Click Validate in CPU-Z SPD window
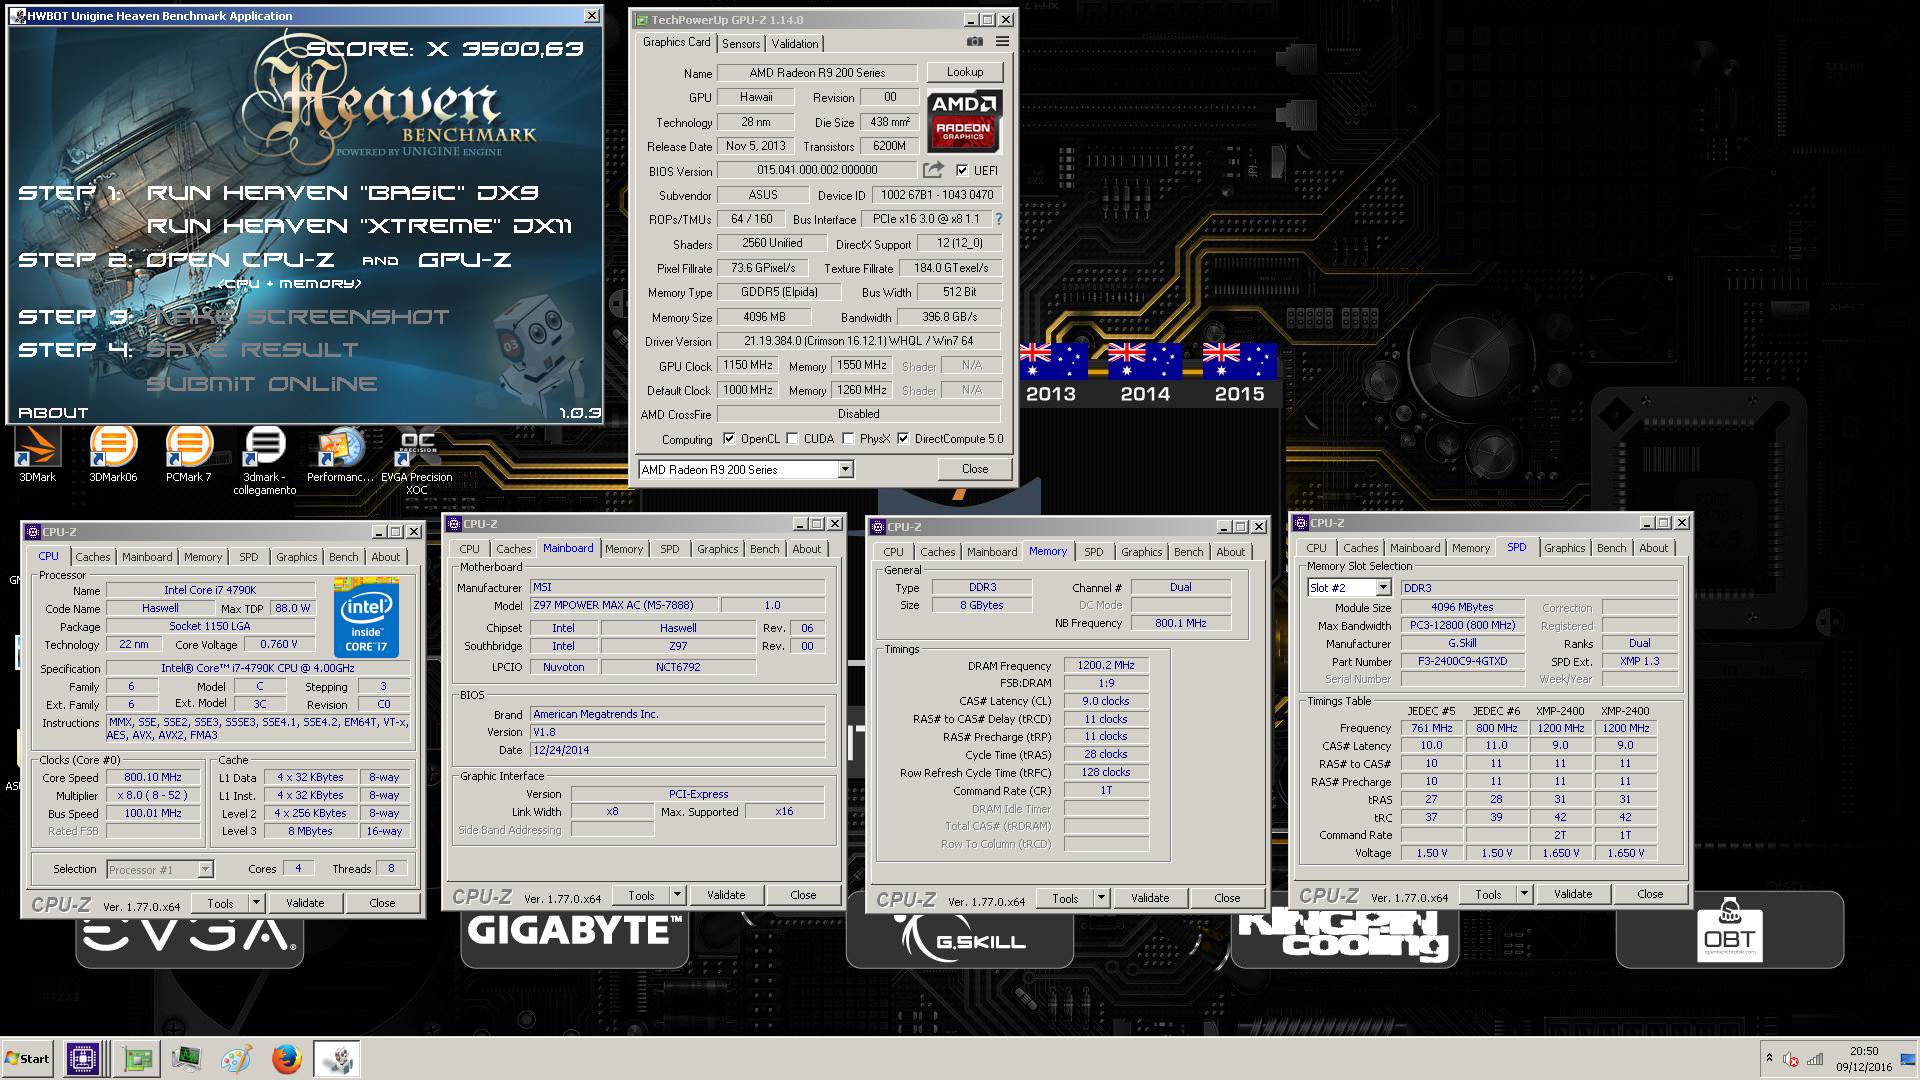 point(1573,894)
